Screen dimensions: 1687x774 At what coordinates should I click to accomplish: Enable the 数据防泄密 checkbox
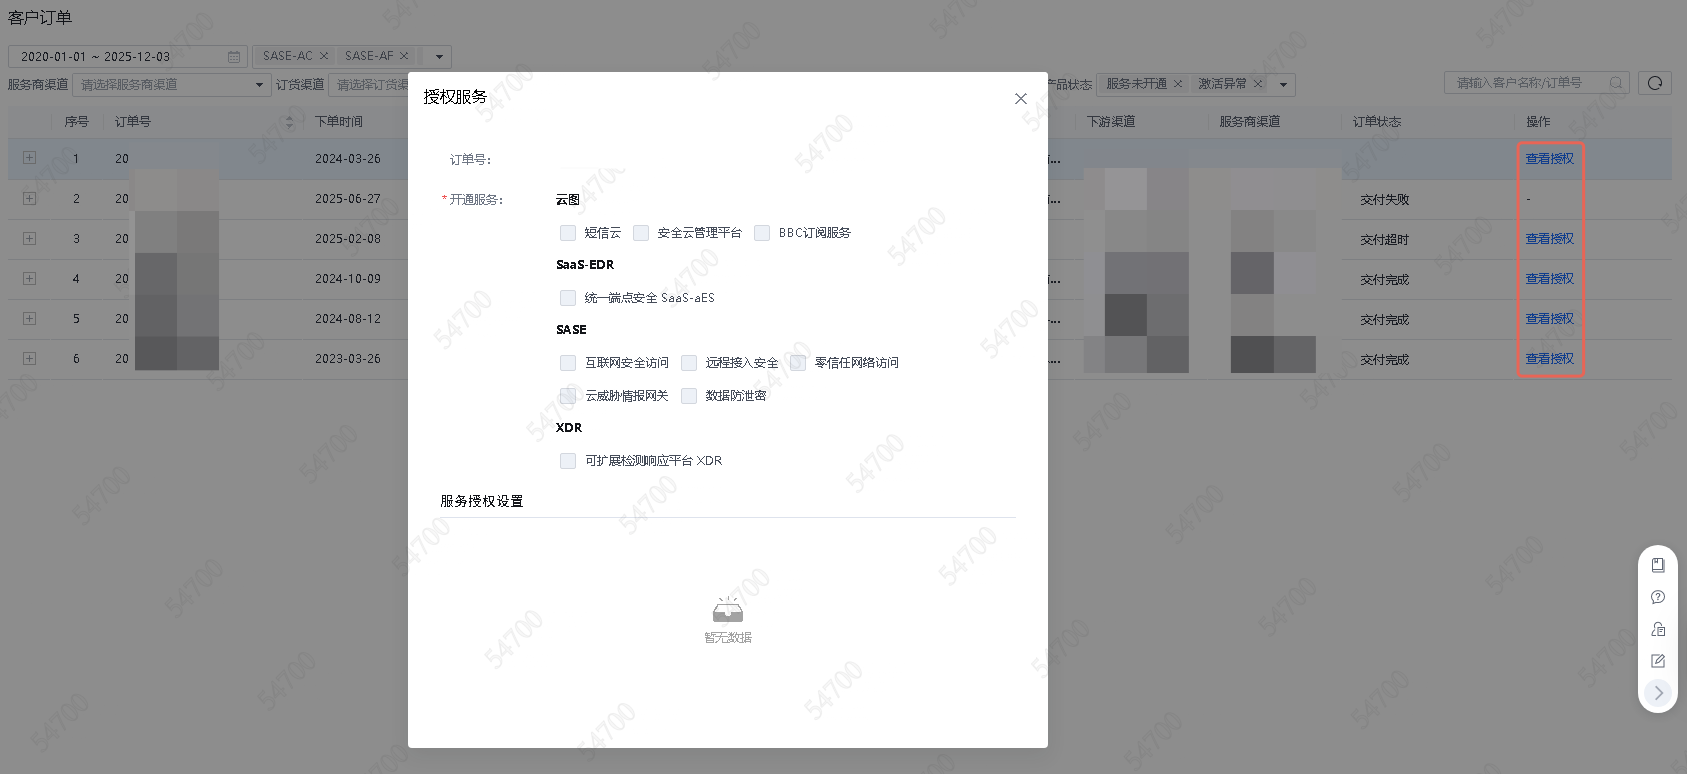(689, 396)
